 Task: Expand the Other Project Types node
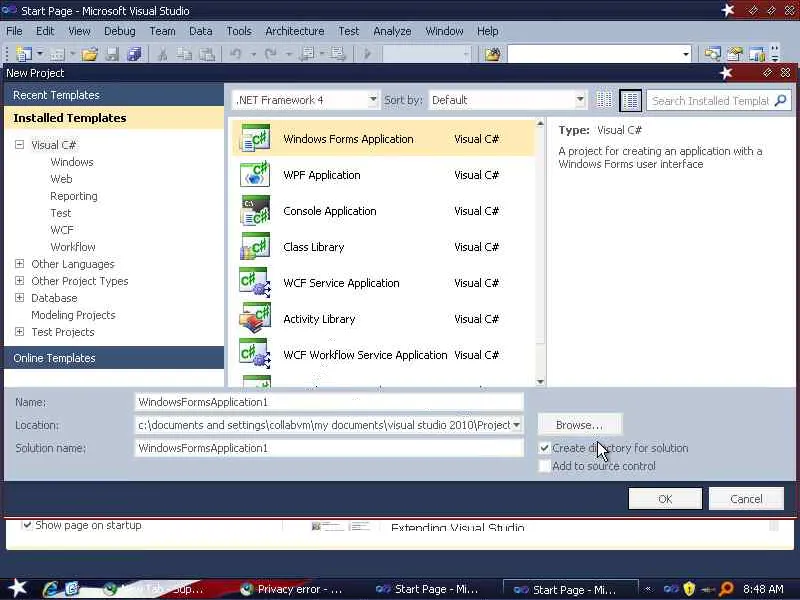(19, 281)
